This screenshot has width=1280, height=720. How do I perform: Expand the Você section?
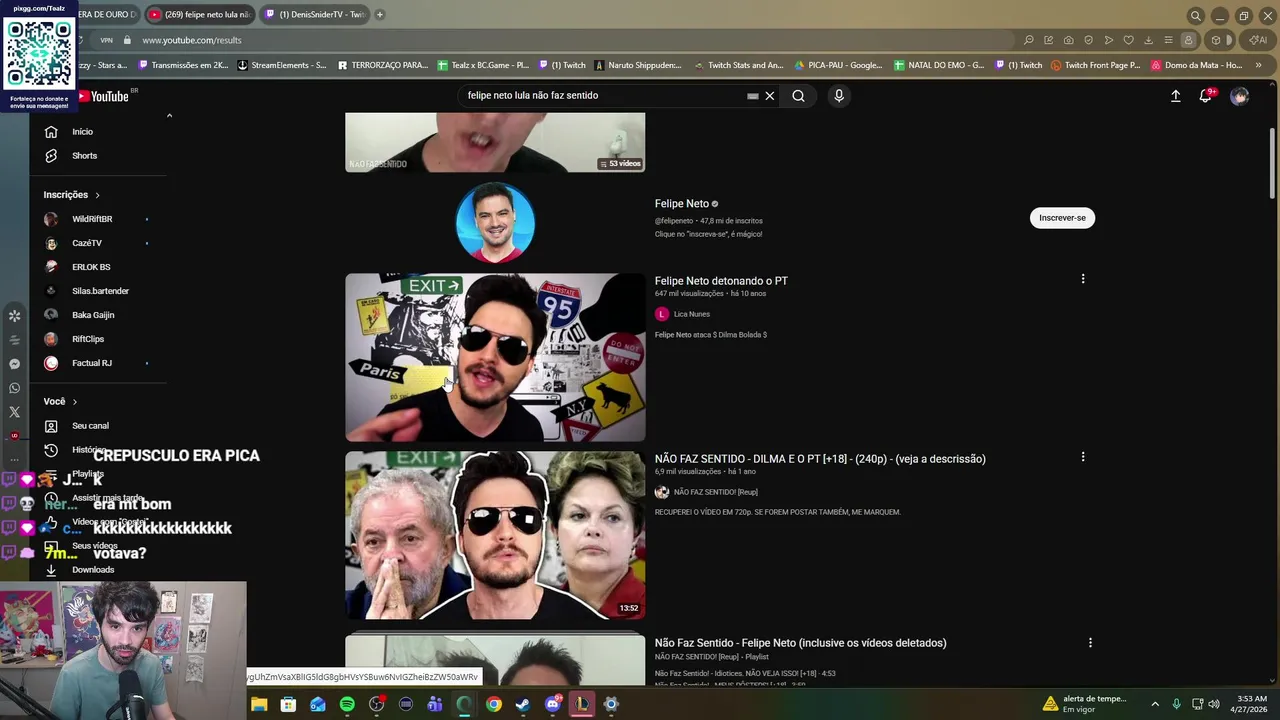point(60,402)
